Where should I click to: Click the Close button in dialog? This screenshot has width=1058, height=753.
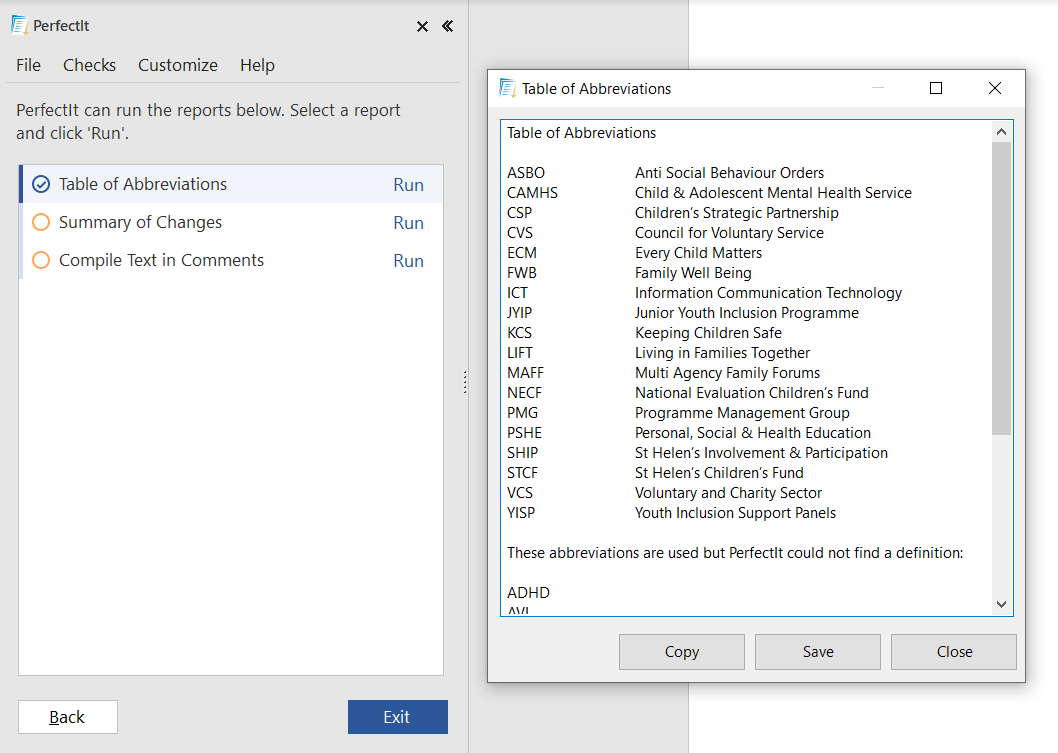pos(954,652)
